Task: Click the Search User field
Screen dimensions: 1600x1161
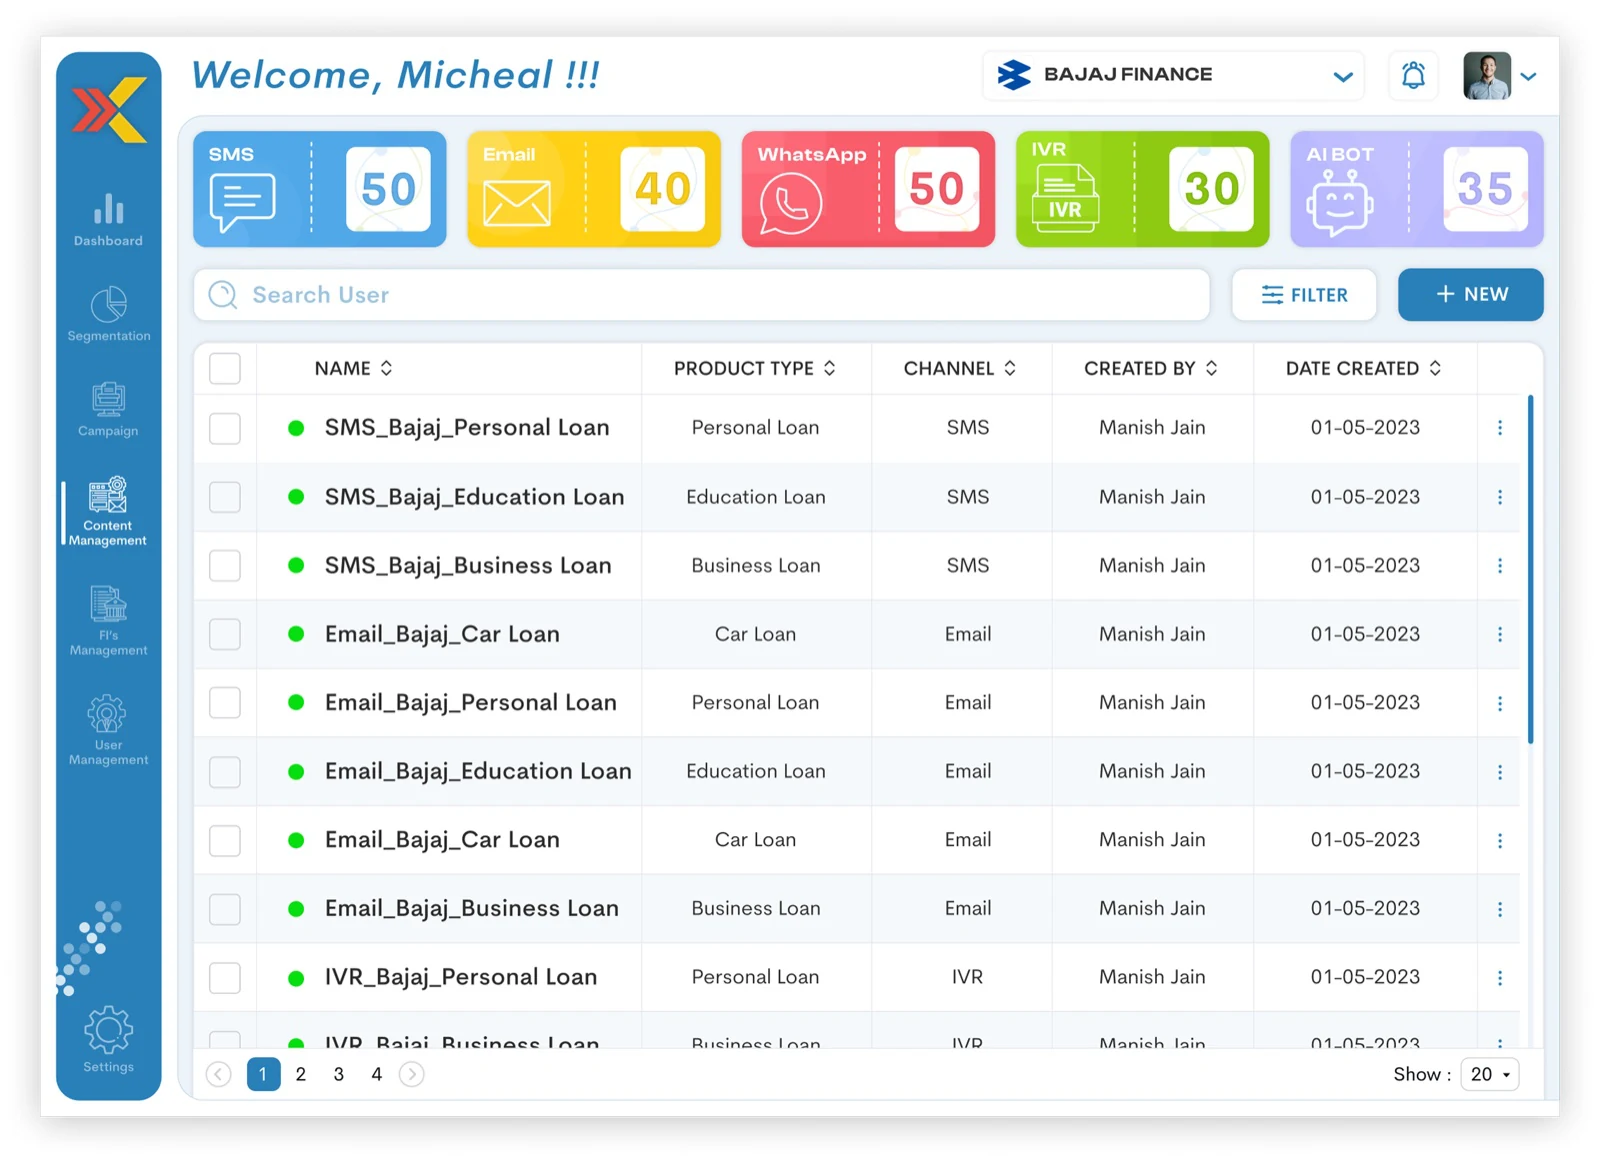Action: [702, 295]
